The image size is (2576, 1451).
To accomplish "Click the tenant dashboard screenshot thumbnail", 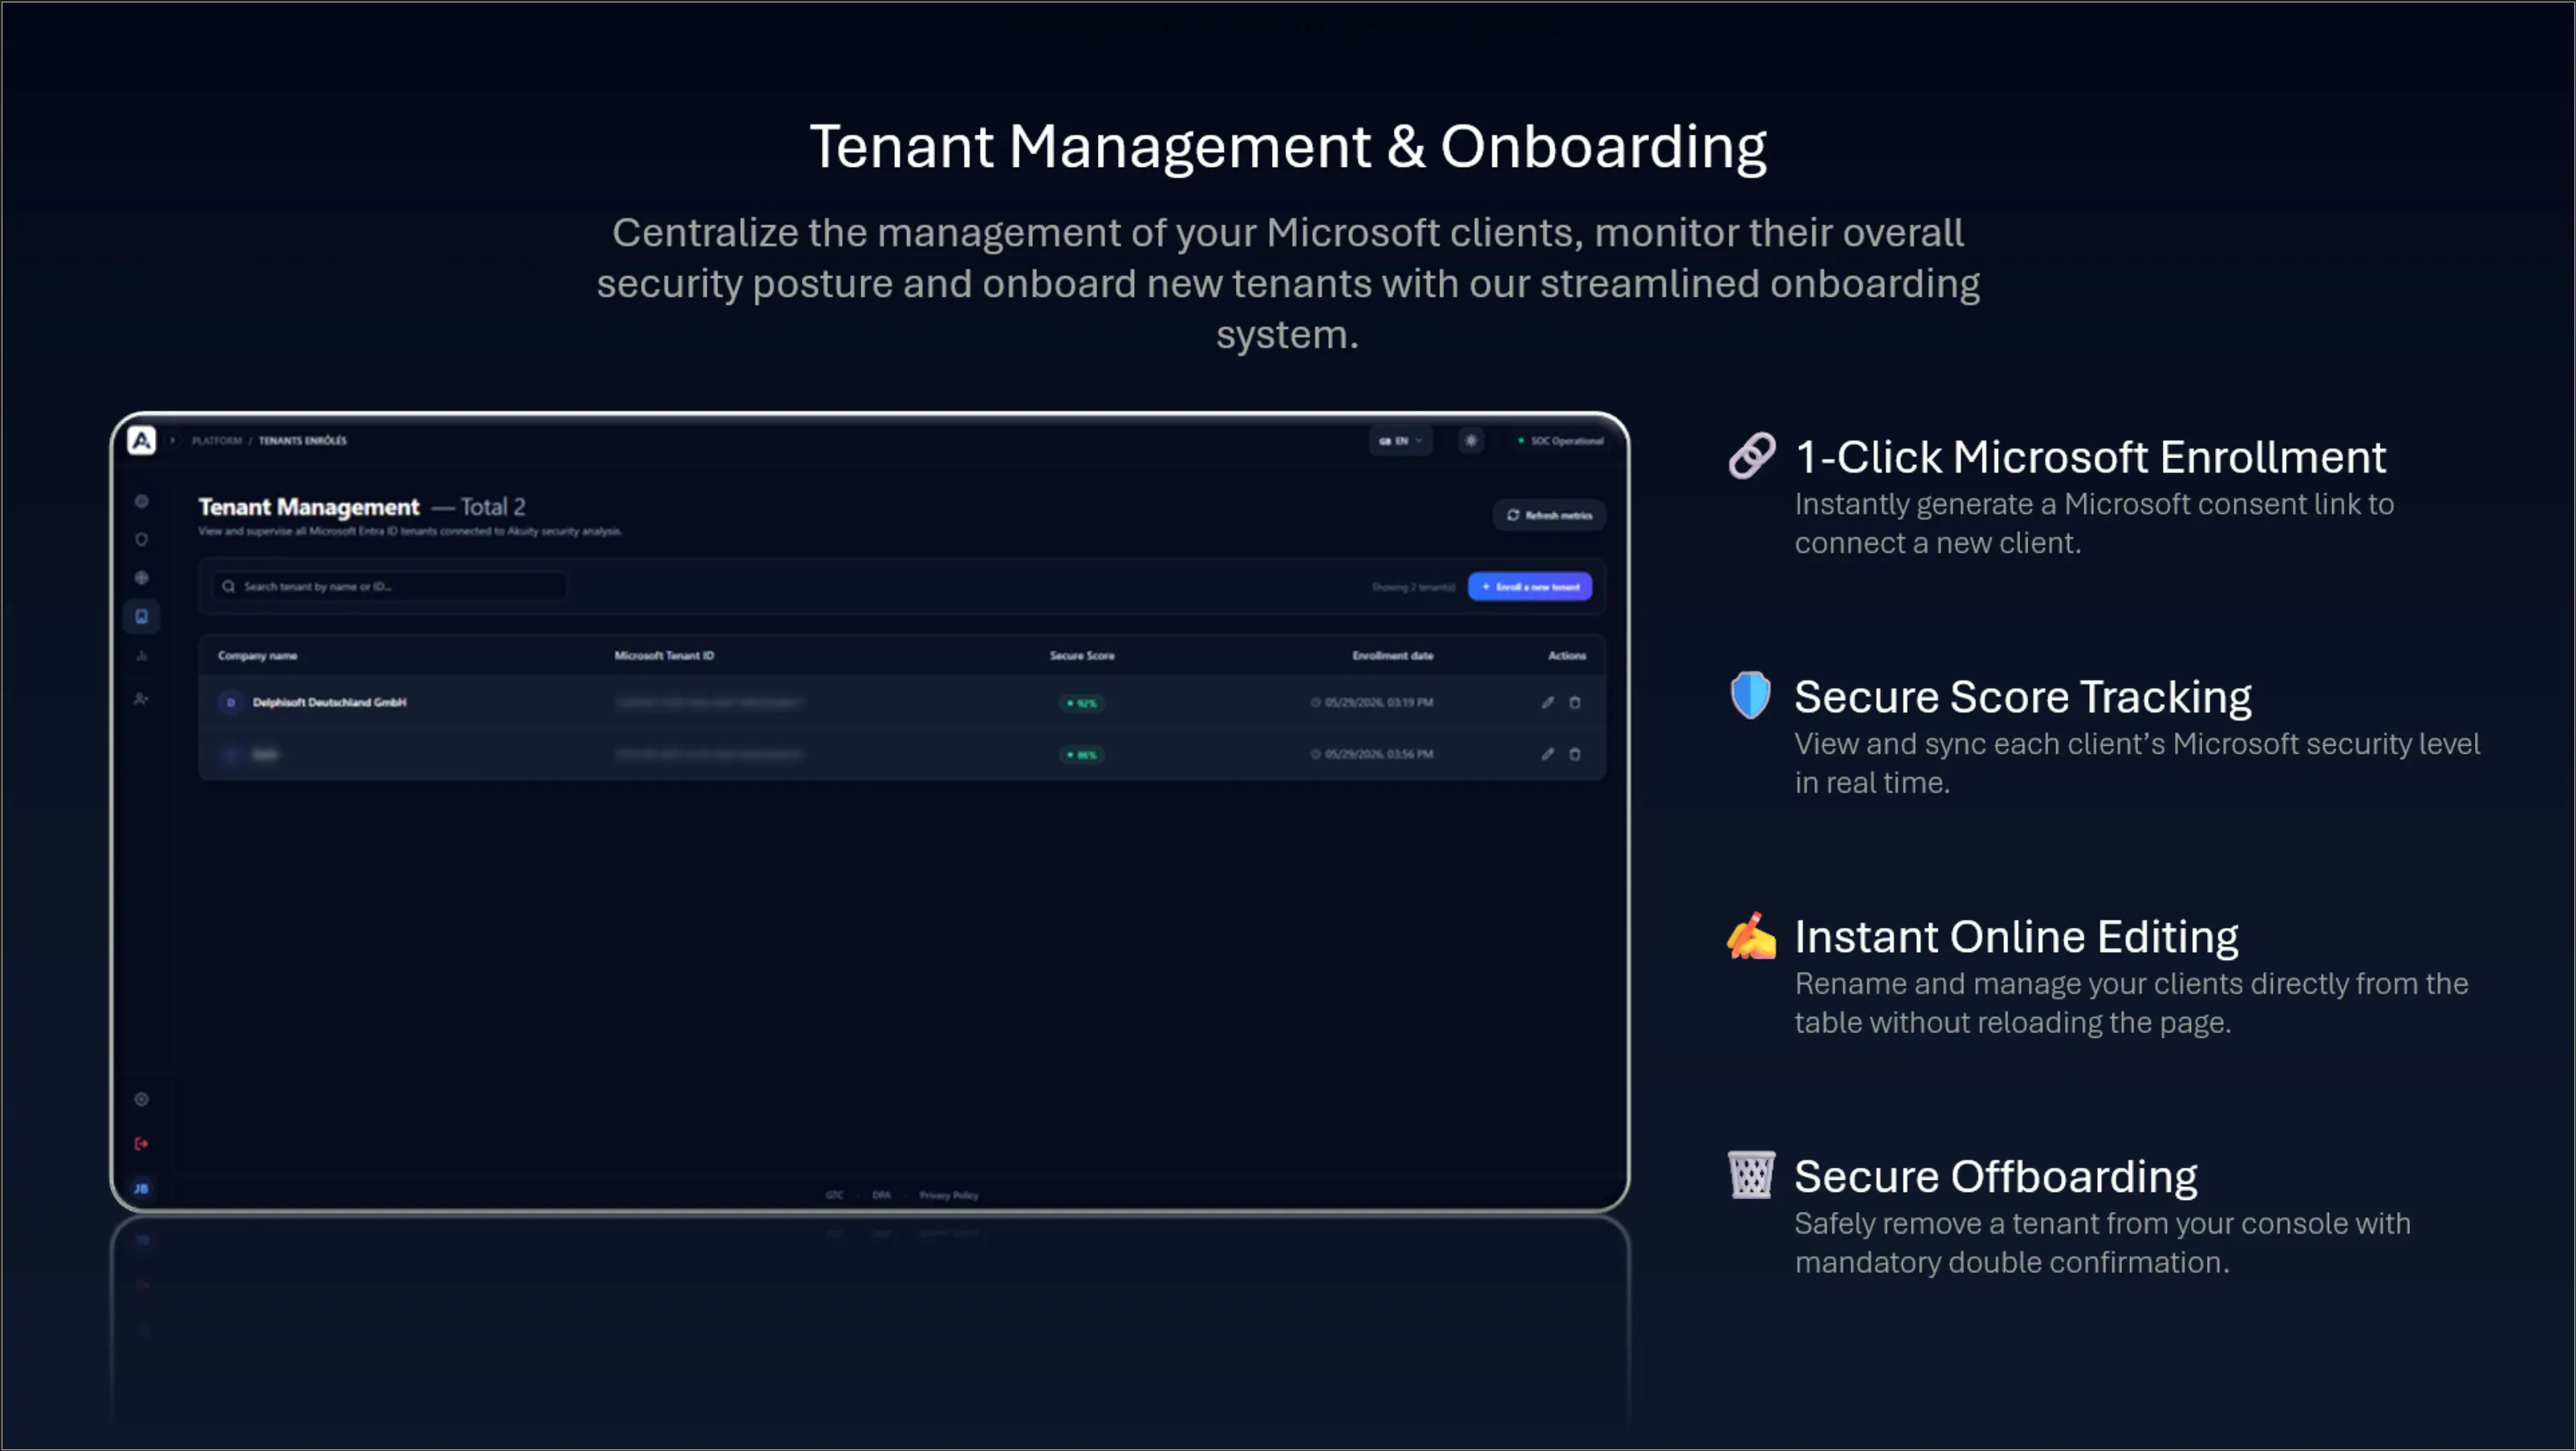I will (x=870, y=813).
